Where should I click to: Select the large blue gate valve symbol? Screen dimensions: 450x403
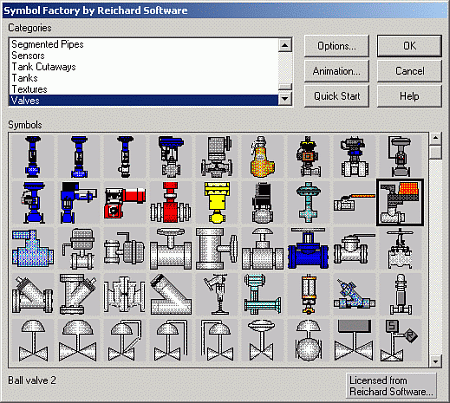point(308,248)
